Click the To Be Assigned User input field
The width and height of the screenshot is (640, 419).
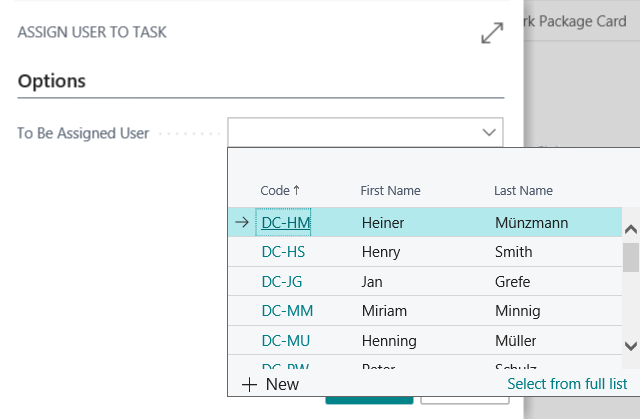click(352, 133)
